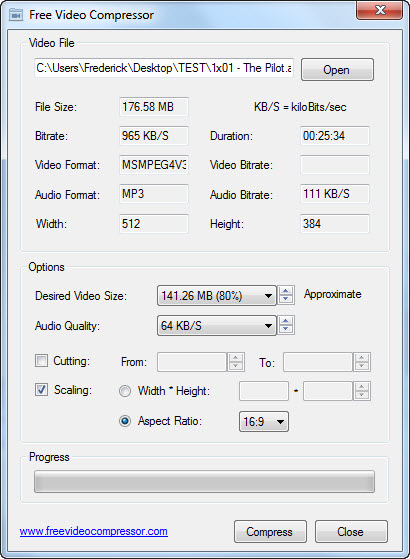This screenshot has width=410, height=559.
Task: Click the Video Format field MSMPEG4V3
Action: click(x=154, y=165)
